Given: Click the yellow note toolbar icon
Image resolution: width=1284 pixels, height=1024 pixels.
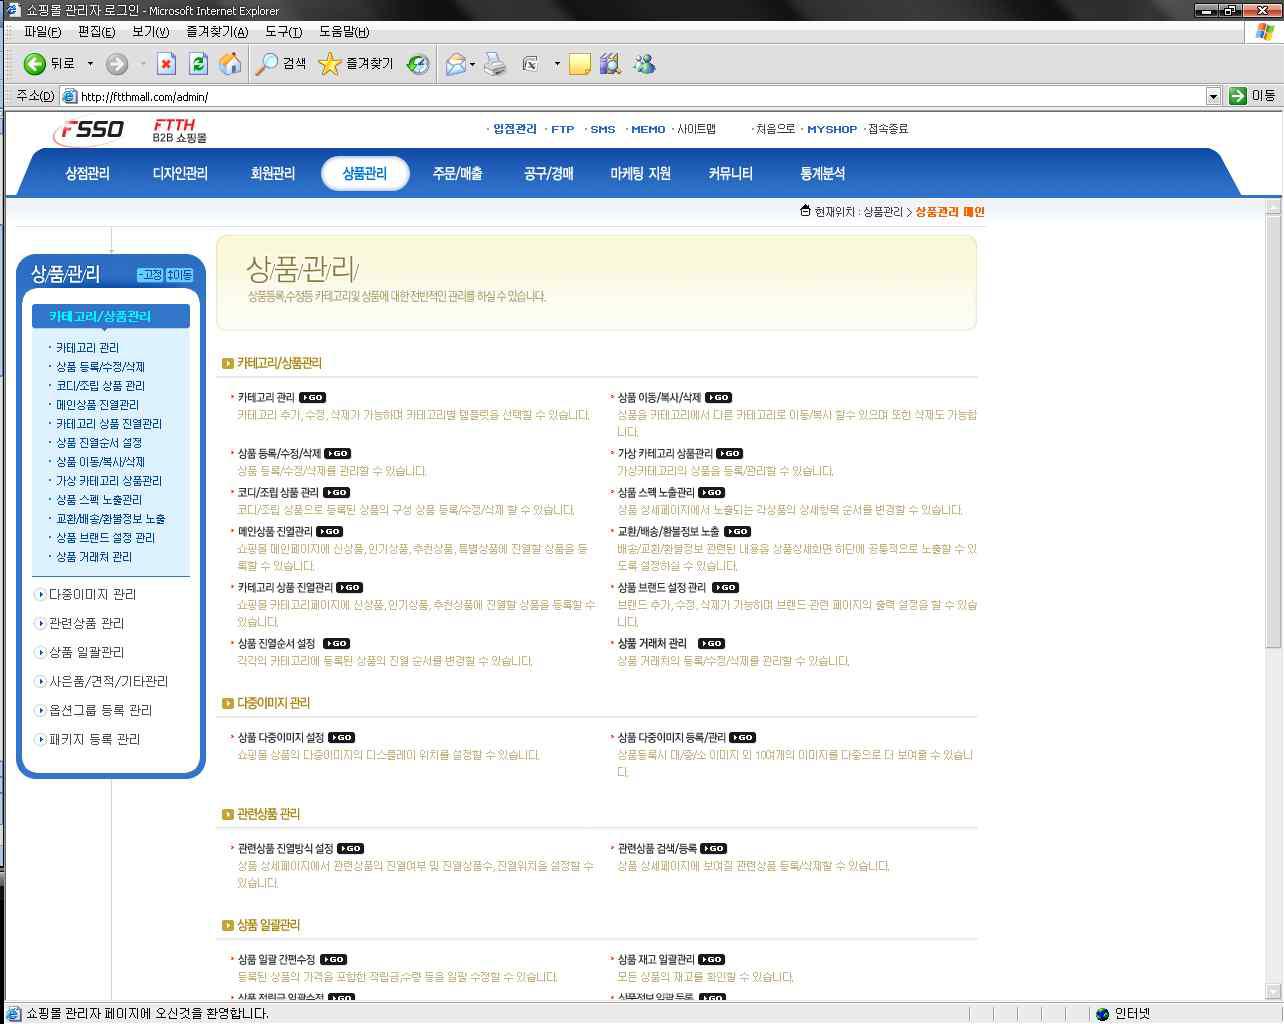Looking at the screenshot, I should coord(579,64).
